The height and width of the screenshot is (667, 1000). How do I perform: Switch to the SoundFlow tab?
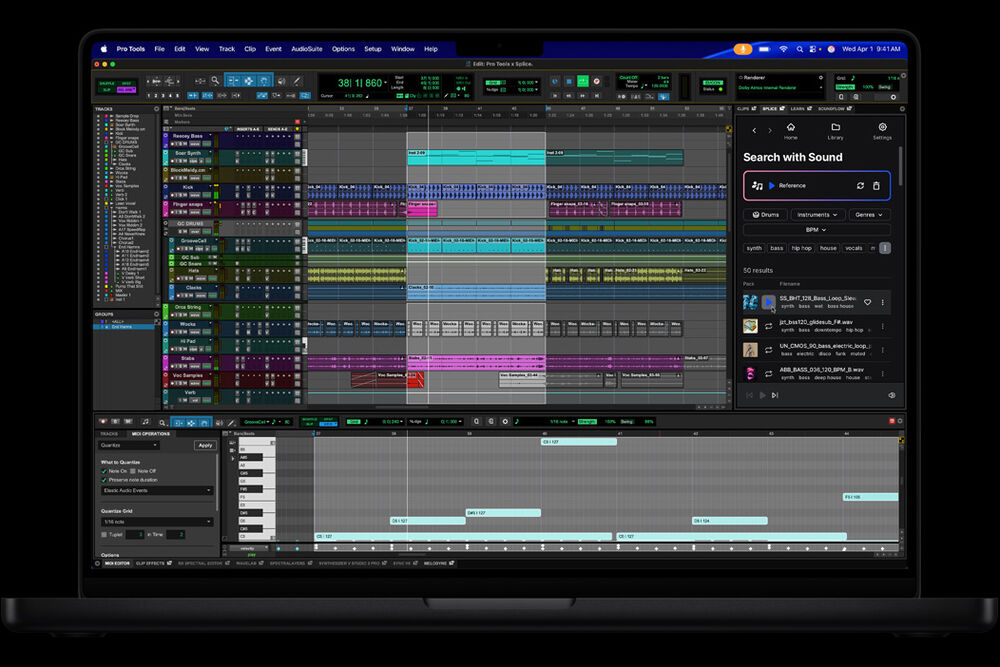[835, 109]
